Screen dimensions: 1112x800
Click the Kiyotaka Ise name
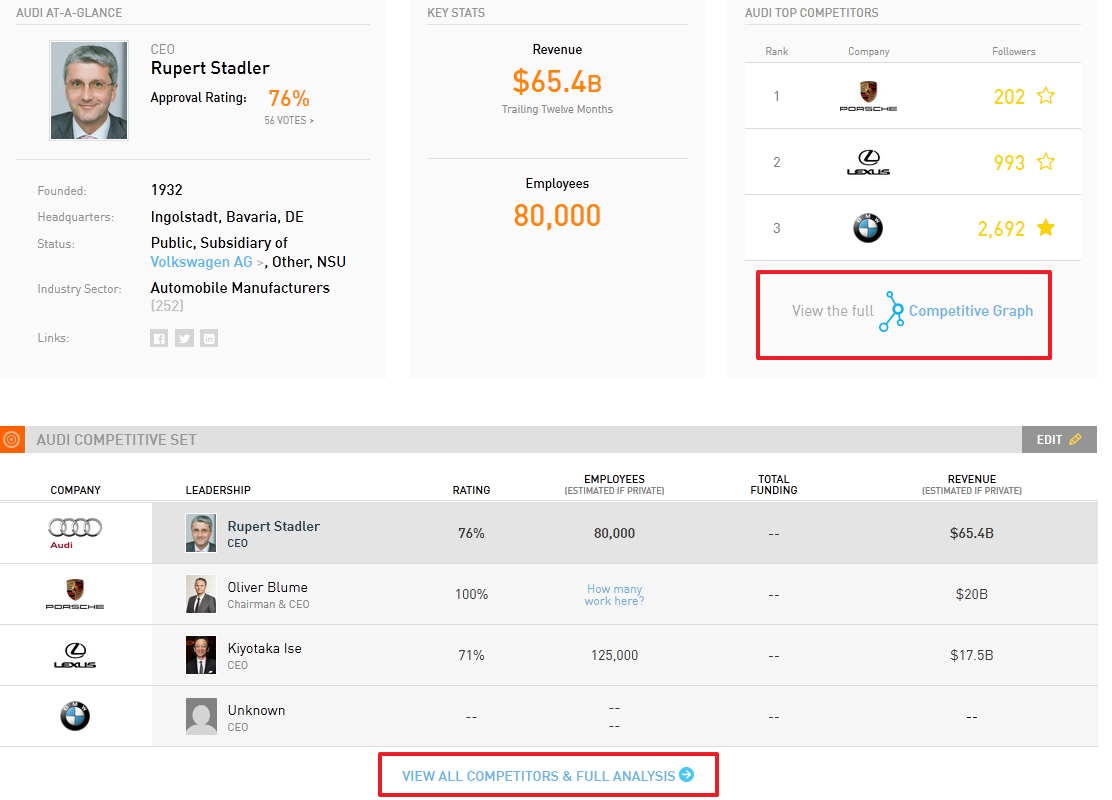(x=265, y=648)
